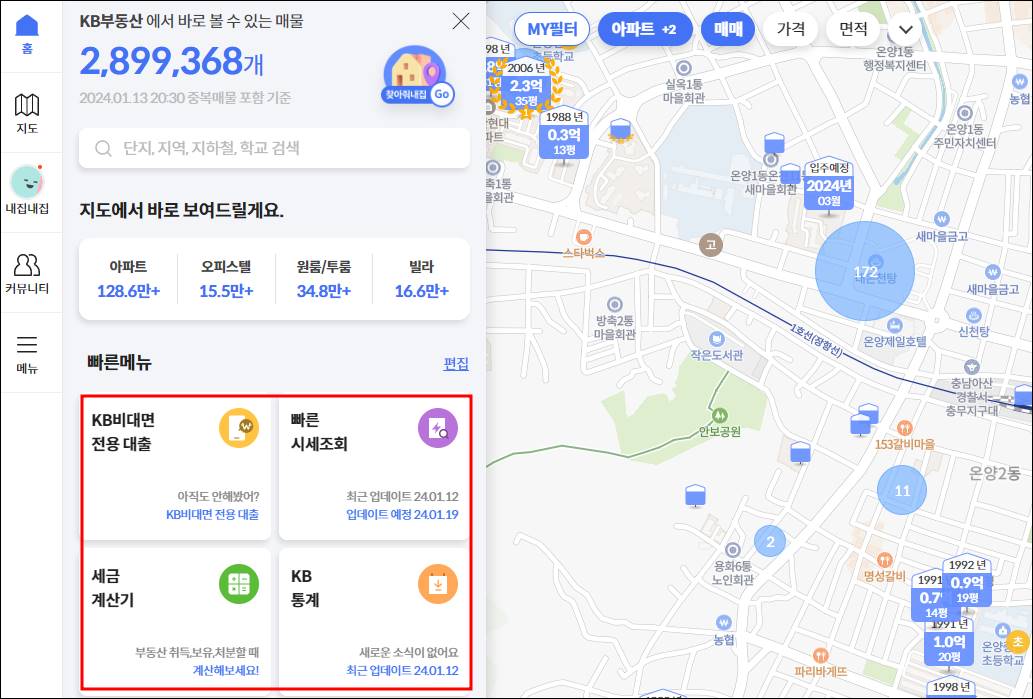Close the KB부동산 listings panel
Viewport: 1033px width, 699px height.
[x=461, y=21]
